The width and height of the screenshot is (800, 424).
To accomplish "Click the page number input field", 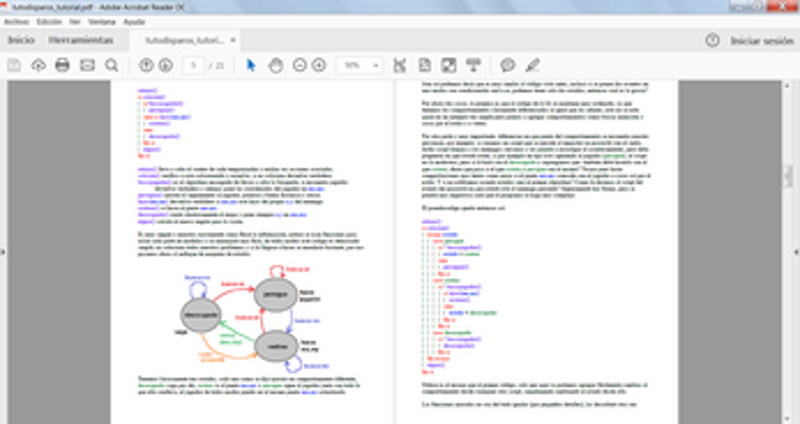I will click(193, 65).
